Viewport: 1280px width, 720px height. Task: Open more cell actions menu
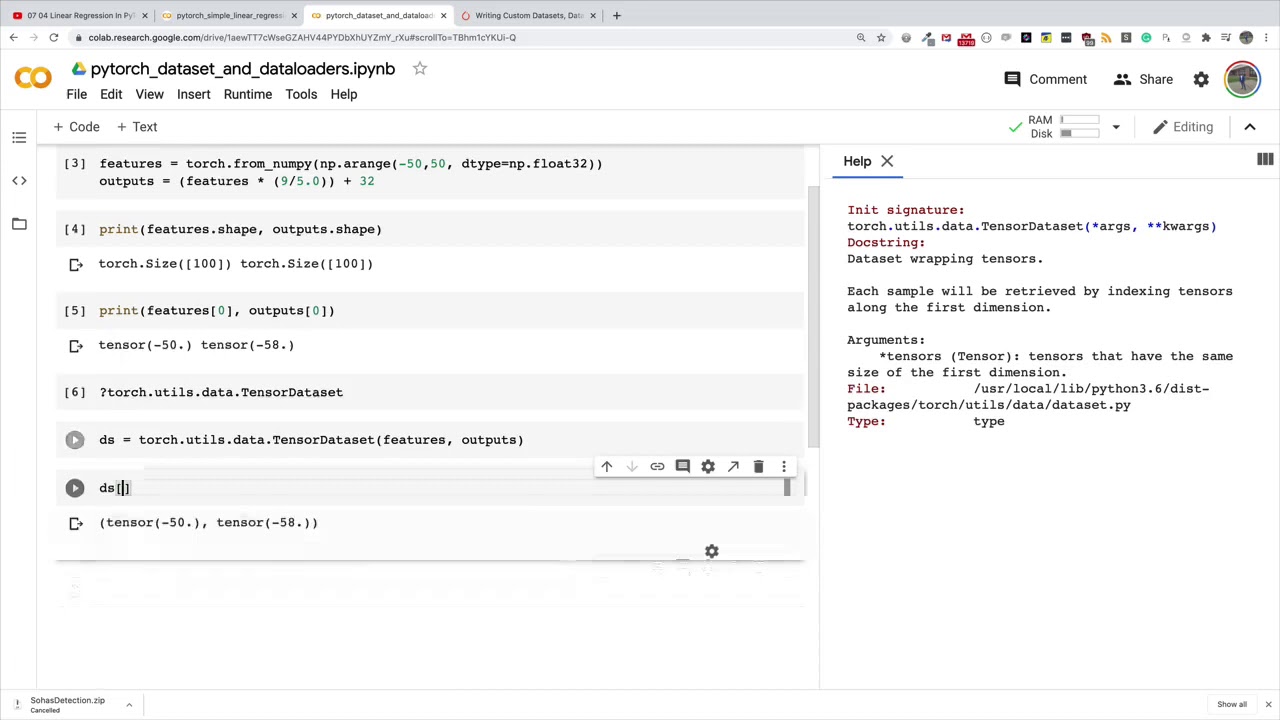784,466
